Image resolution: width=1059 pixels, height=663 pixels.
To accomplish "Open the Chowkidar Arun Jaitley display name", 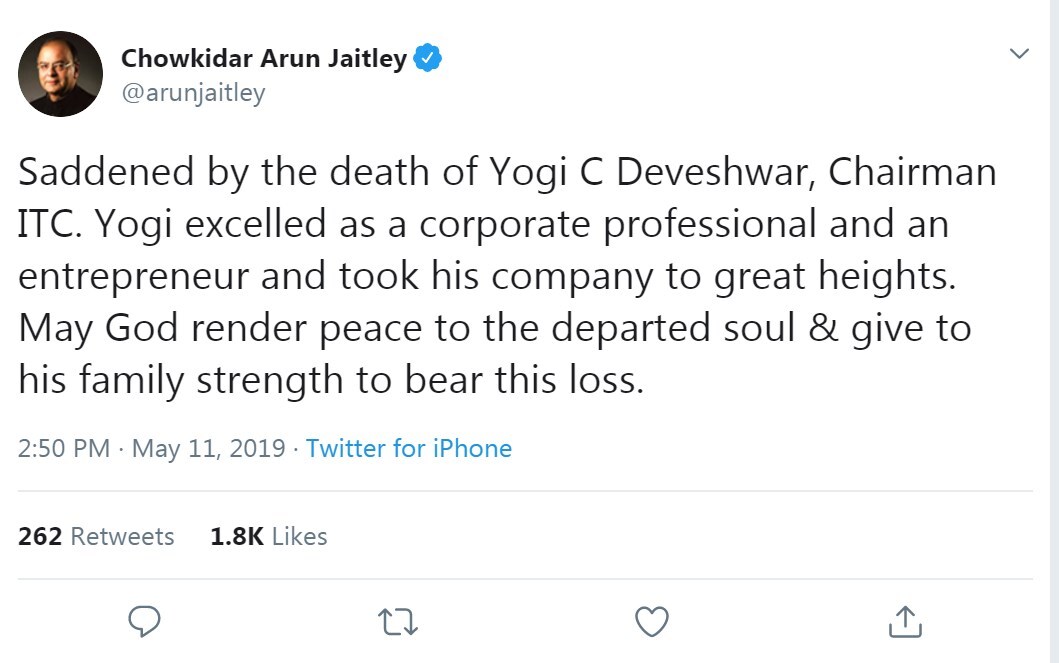I will click(x=264, y=59).
